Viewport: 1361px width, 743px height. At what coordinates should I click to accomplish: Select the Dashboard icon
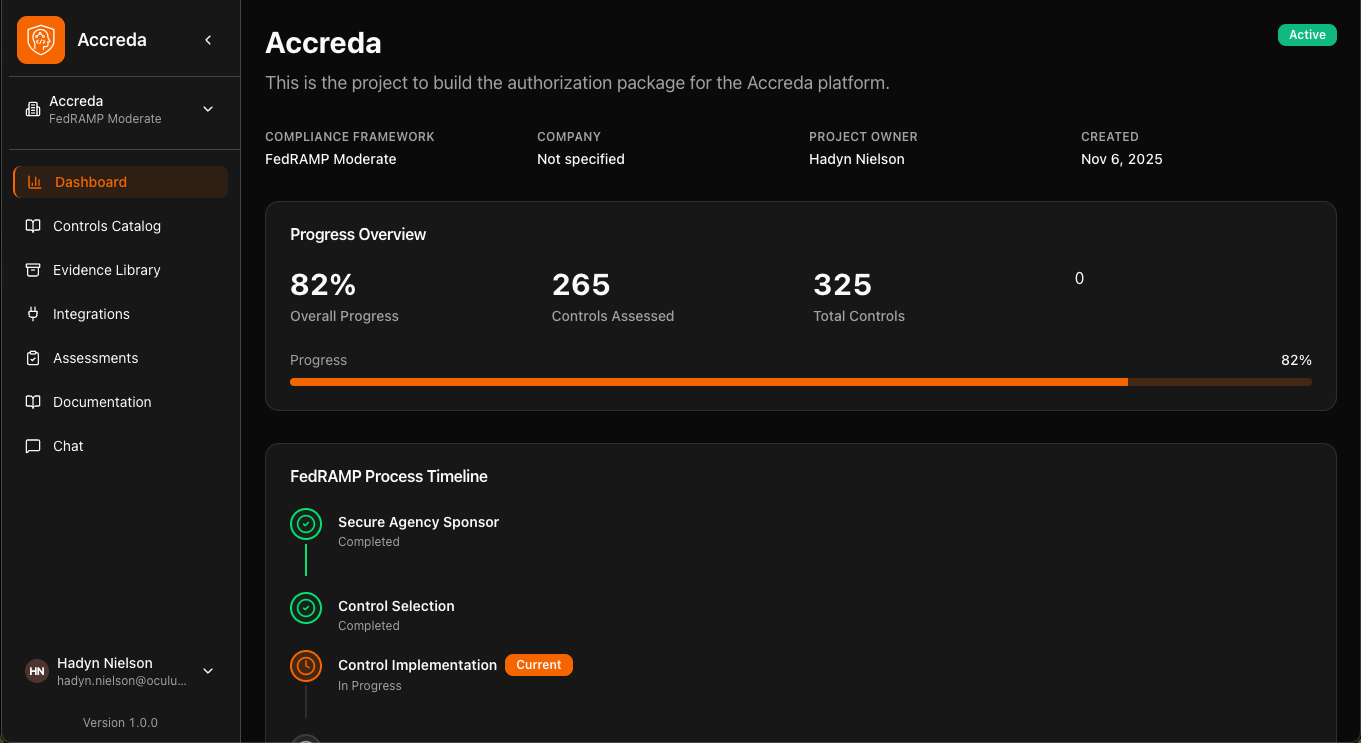pos(33,182)
